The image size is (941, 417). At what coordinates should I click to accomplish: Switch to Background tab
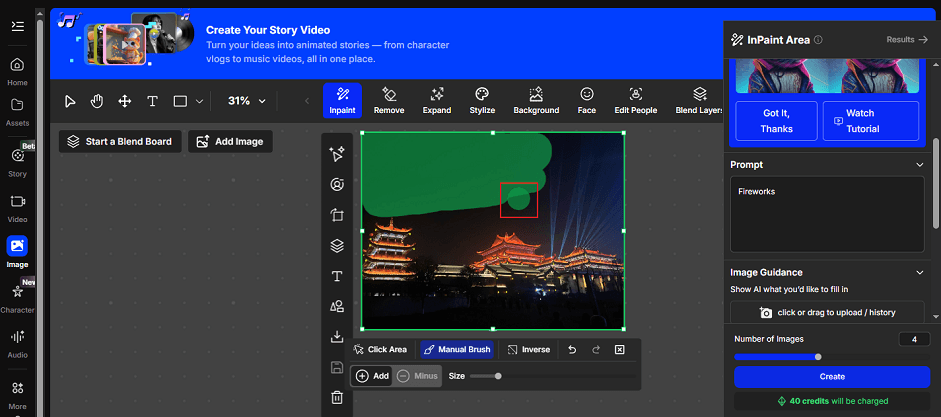pos(536,100)
